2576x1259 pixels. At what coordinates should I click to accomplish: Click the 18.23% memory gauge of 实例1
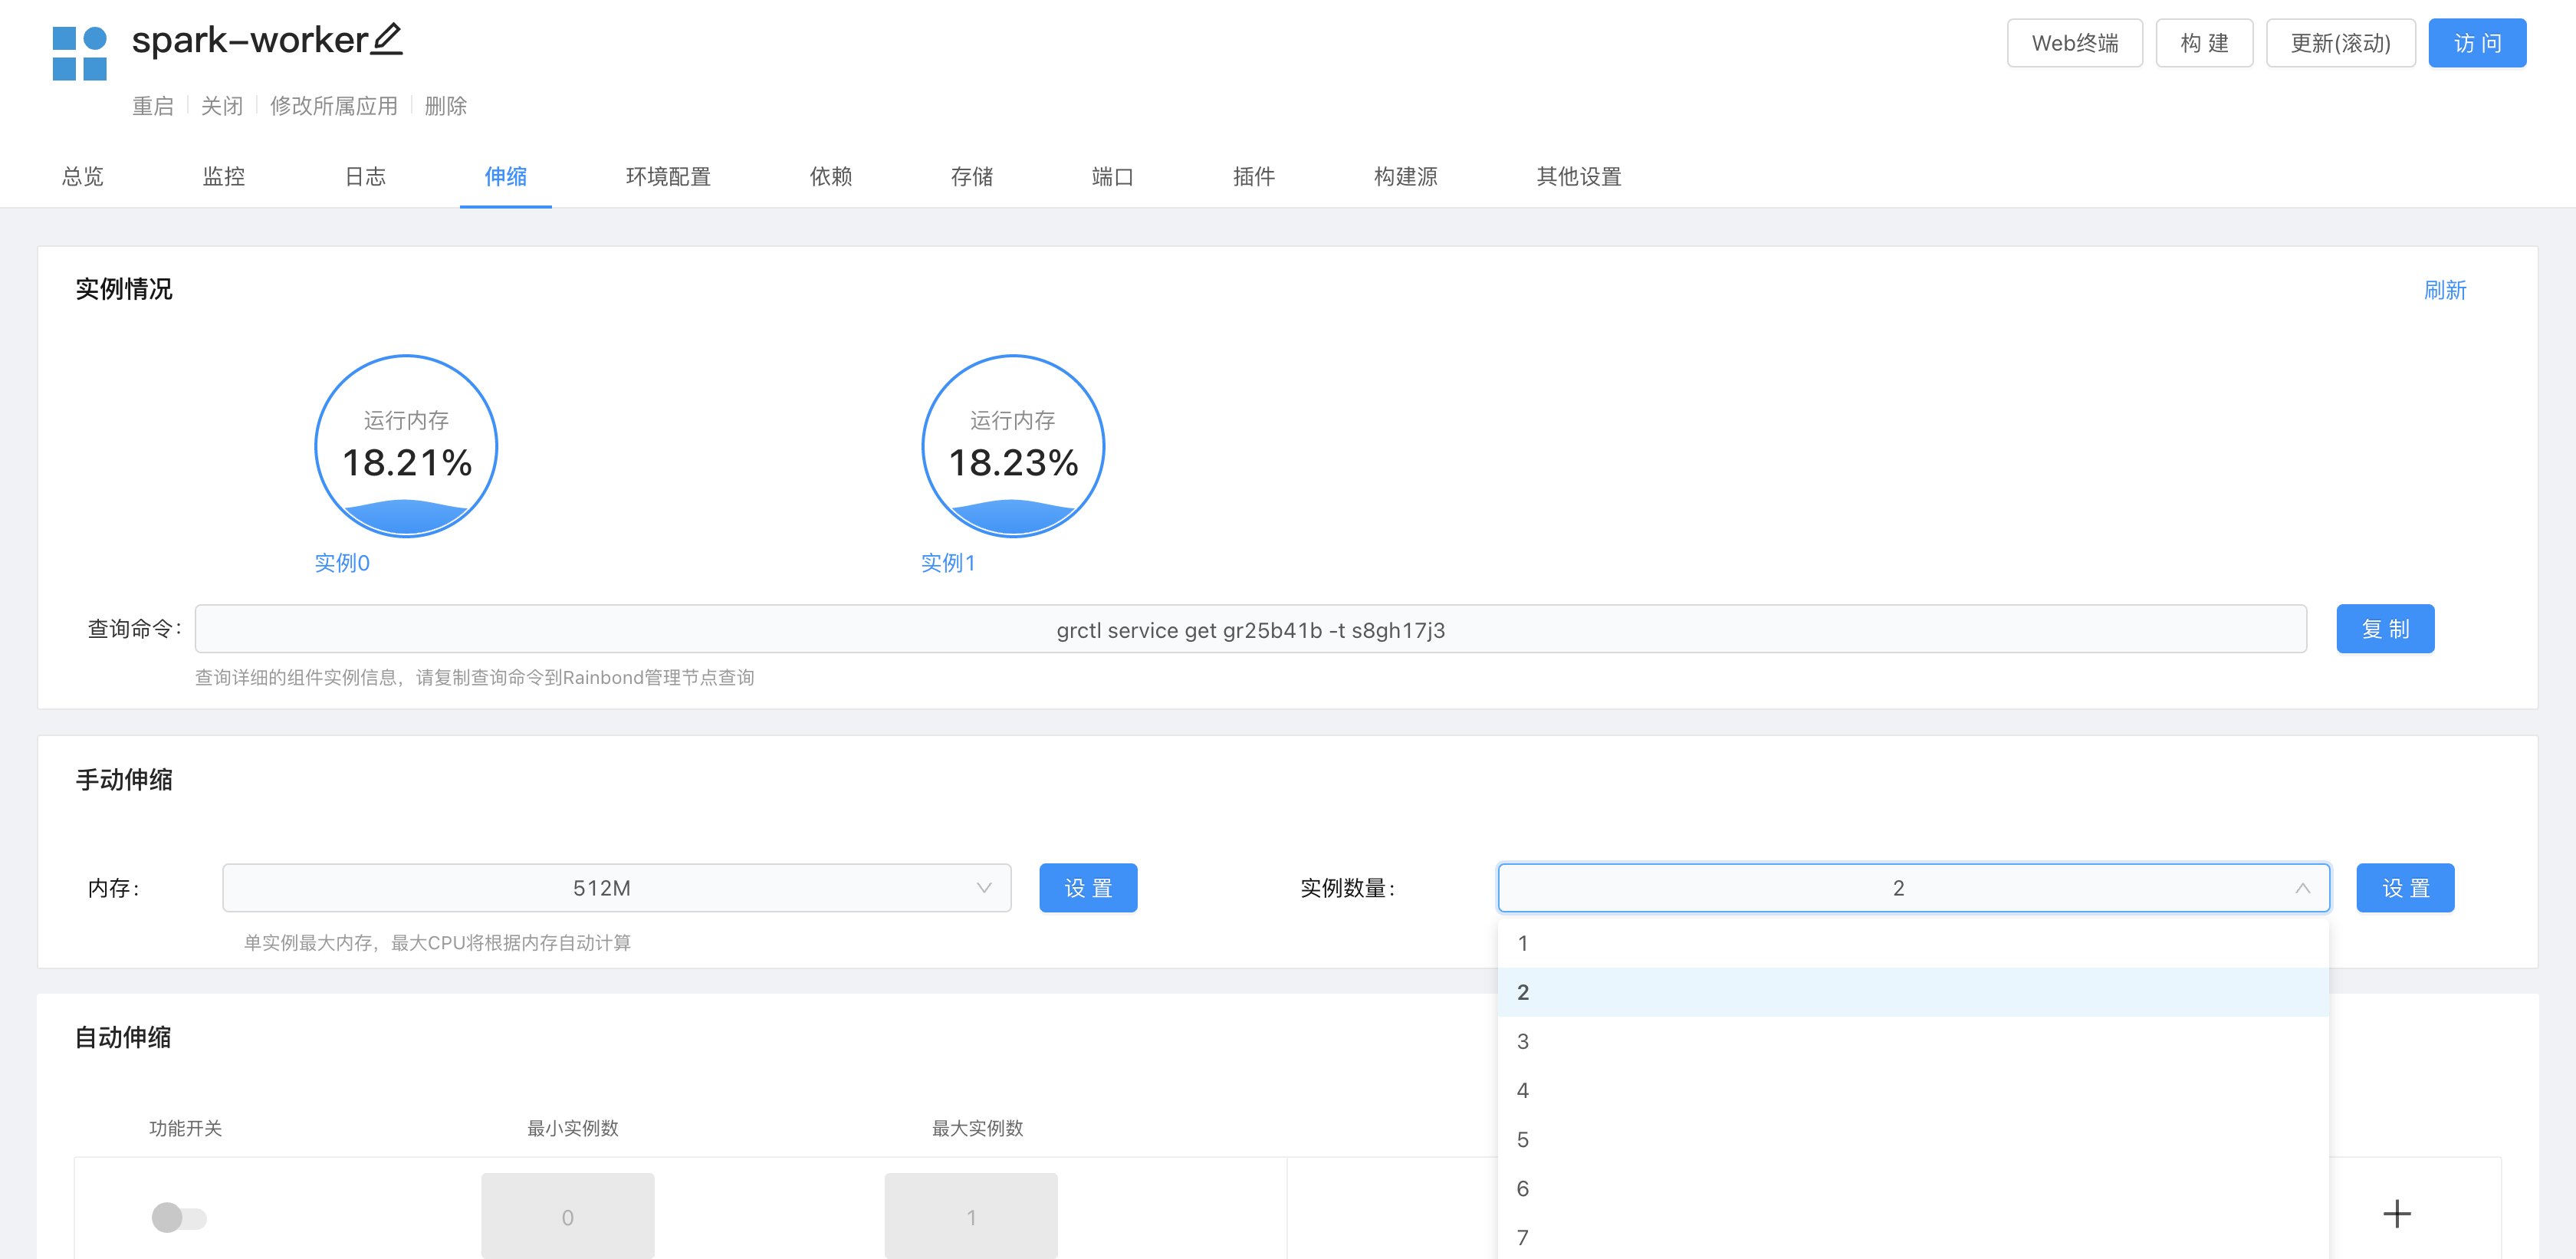1013,446
